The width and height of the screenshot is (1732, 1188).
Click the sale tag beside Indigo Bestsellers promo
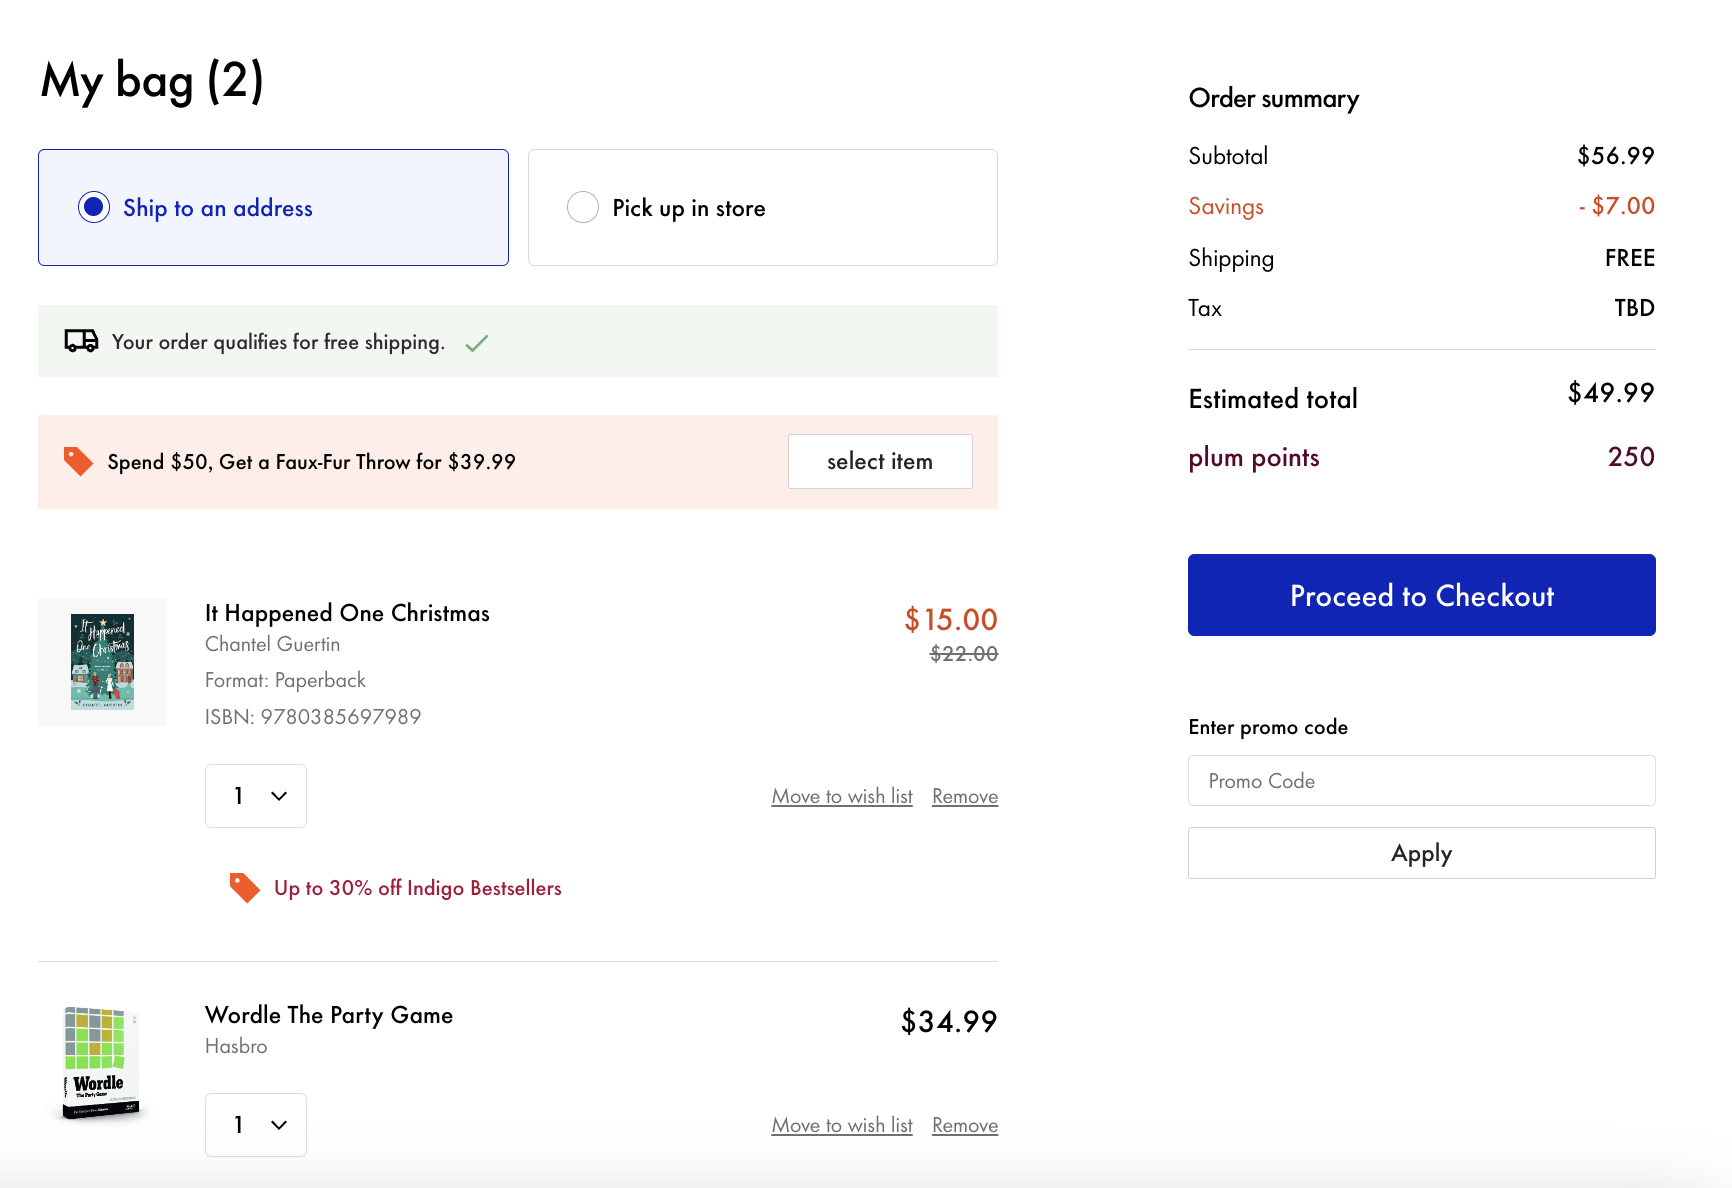[x=243, y=886]
